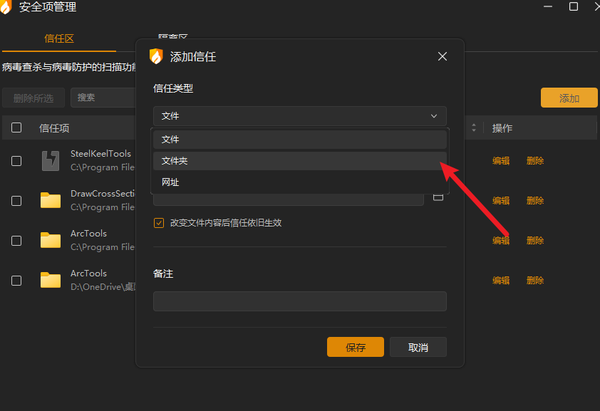600x411 pixels.
Task: Click the DrawCrossSection folder icon
Action: [51, 200]
